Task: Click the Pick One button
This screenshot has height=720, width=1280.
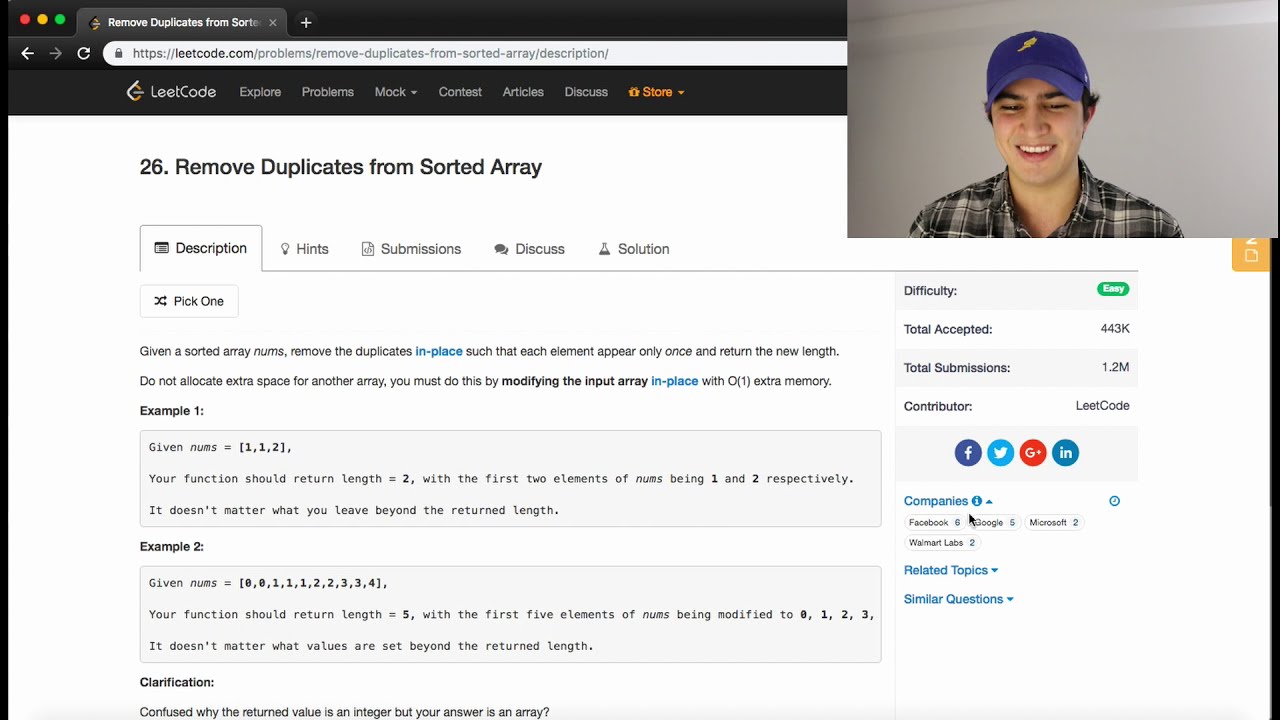Action: tap(189, 301)
